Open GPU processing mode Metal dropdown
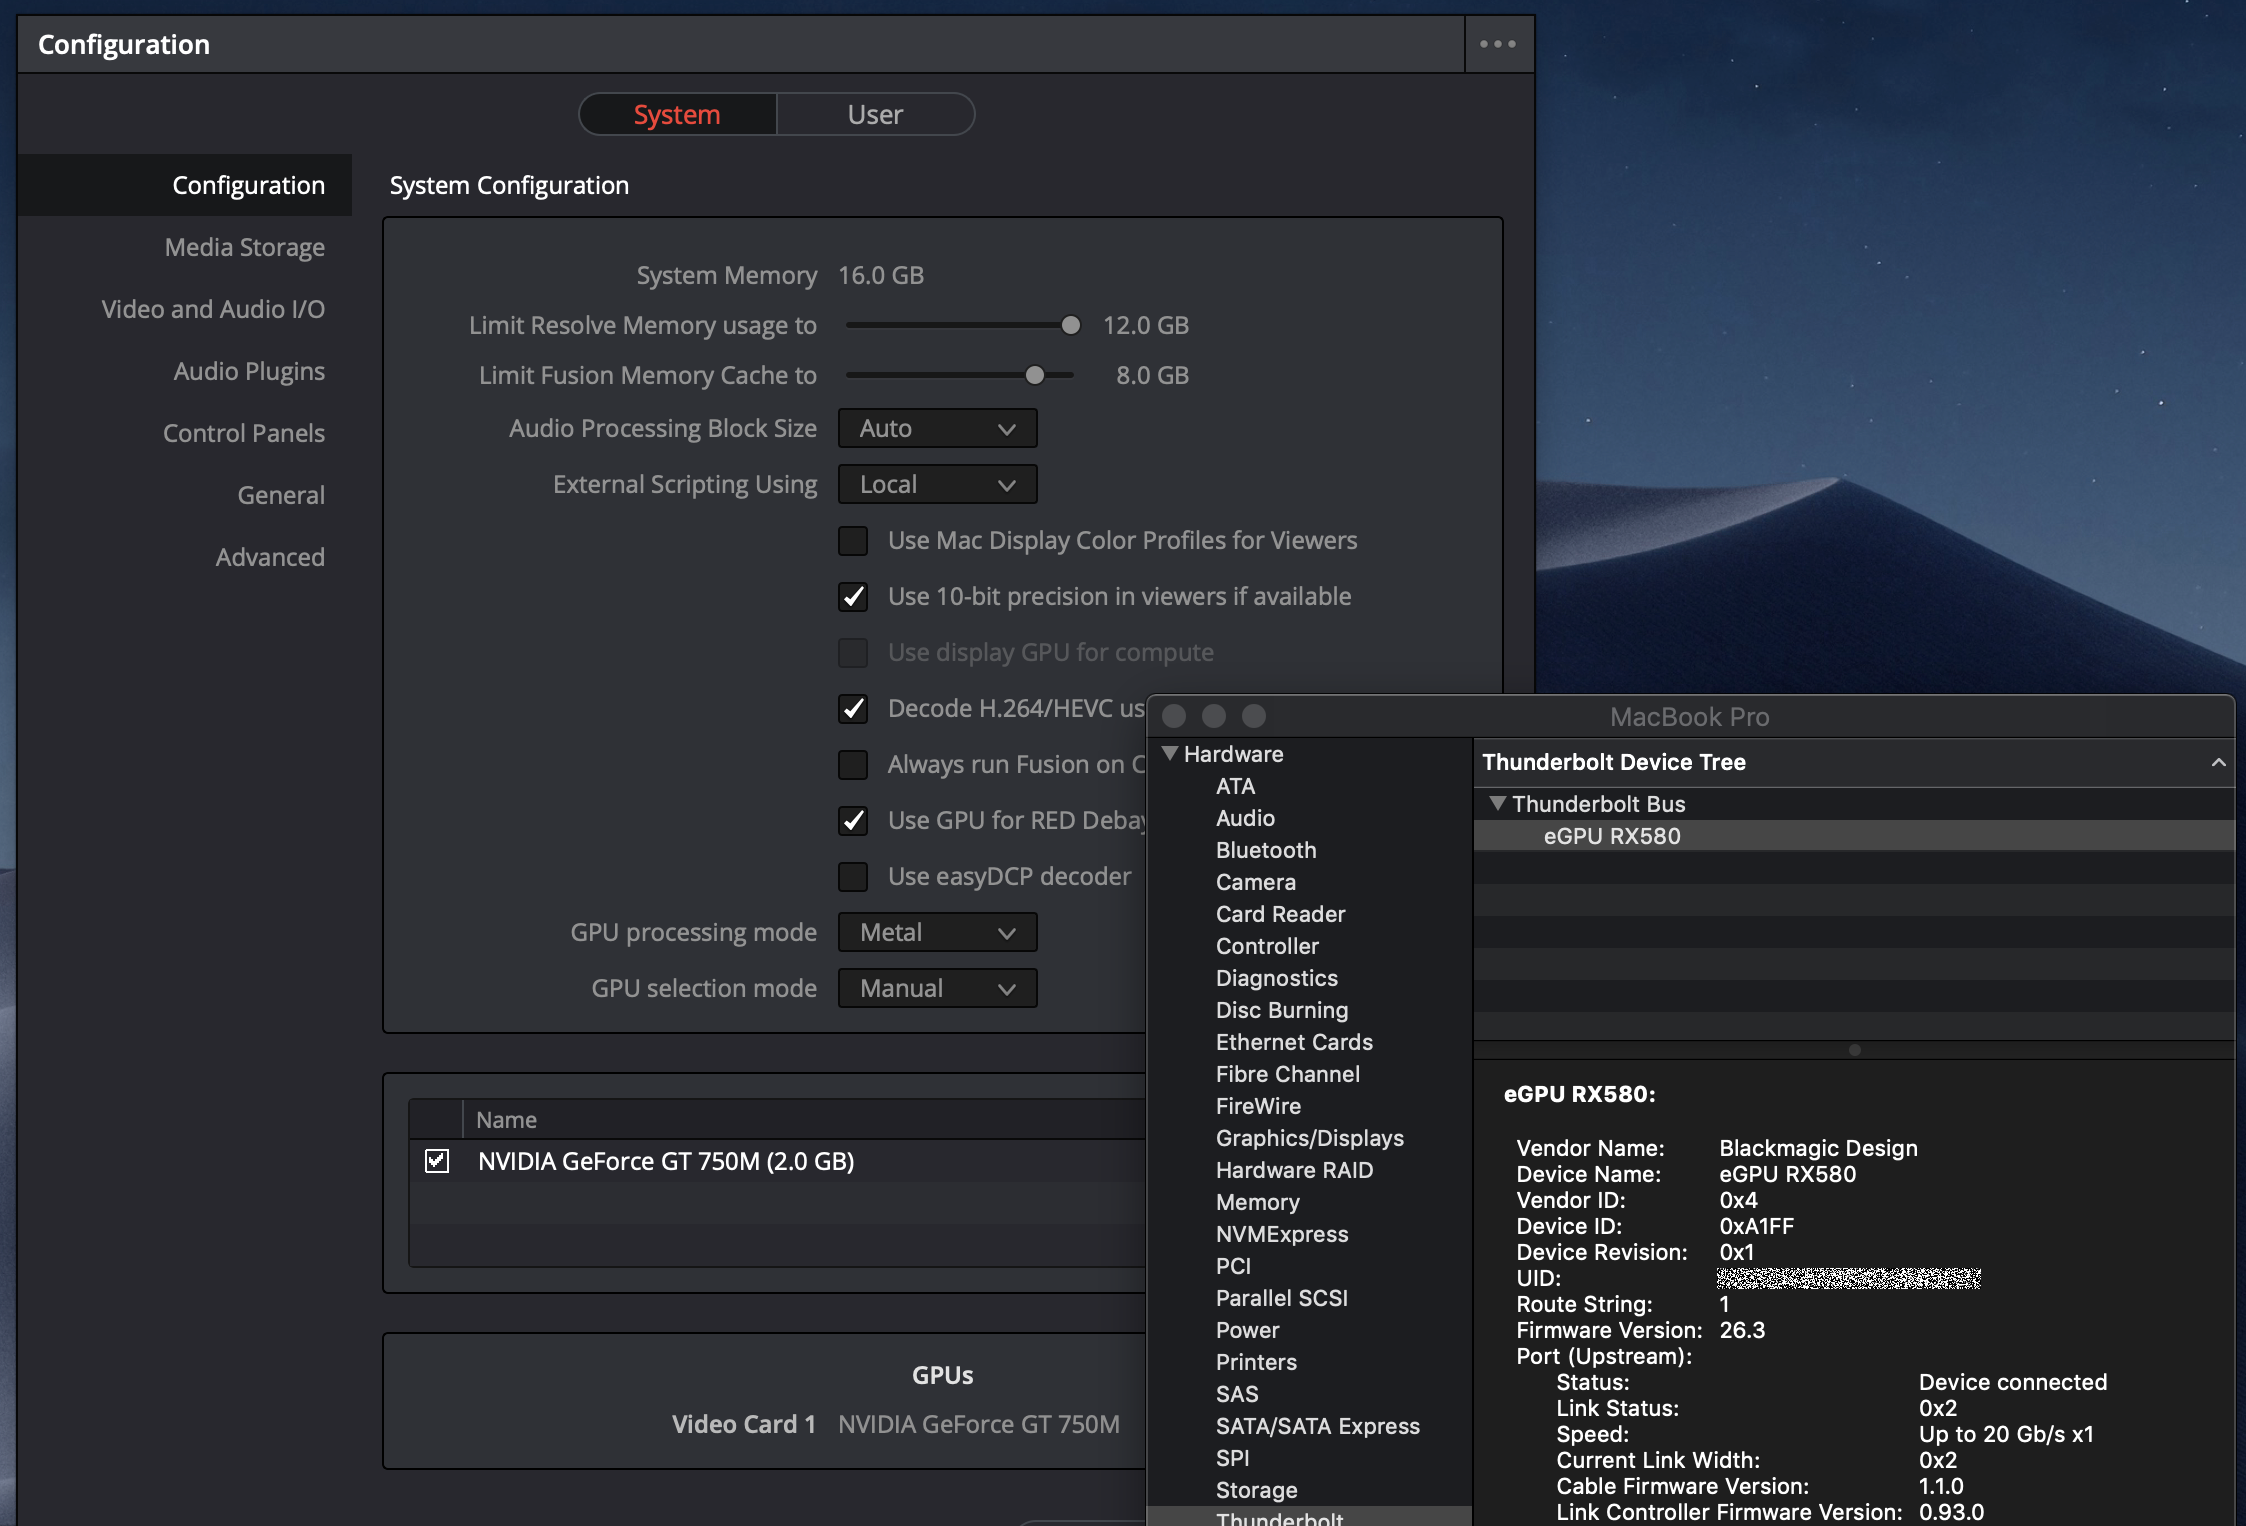2246x1526 pixels. point(937,932)
